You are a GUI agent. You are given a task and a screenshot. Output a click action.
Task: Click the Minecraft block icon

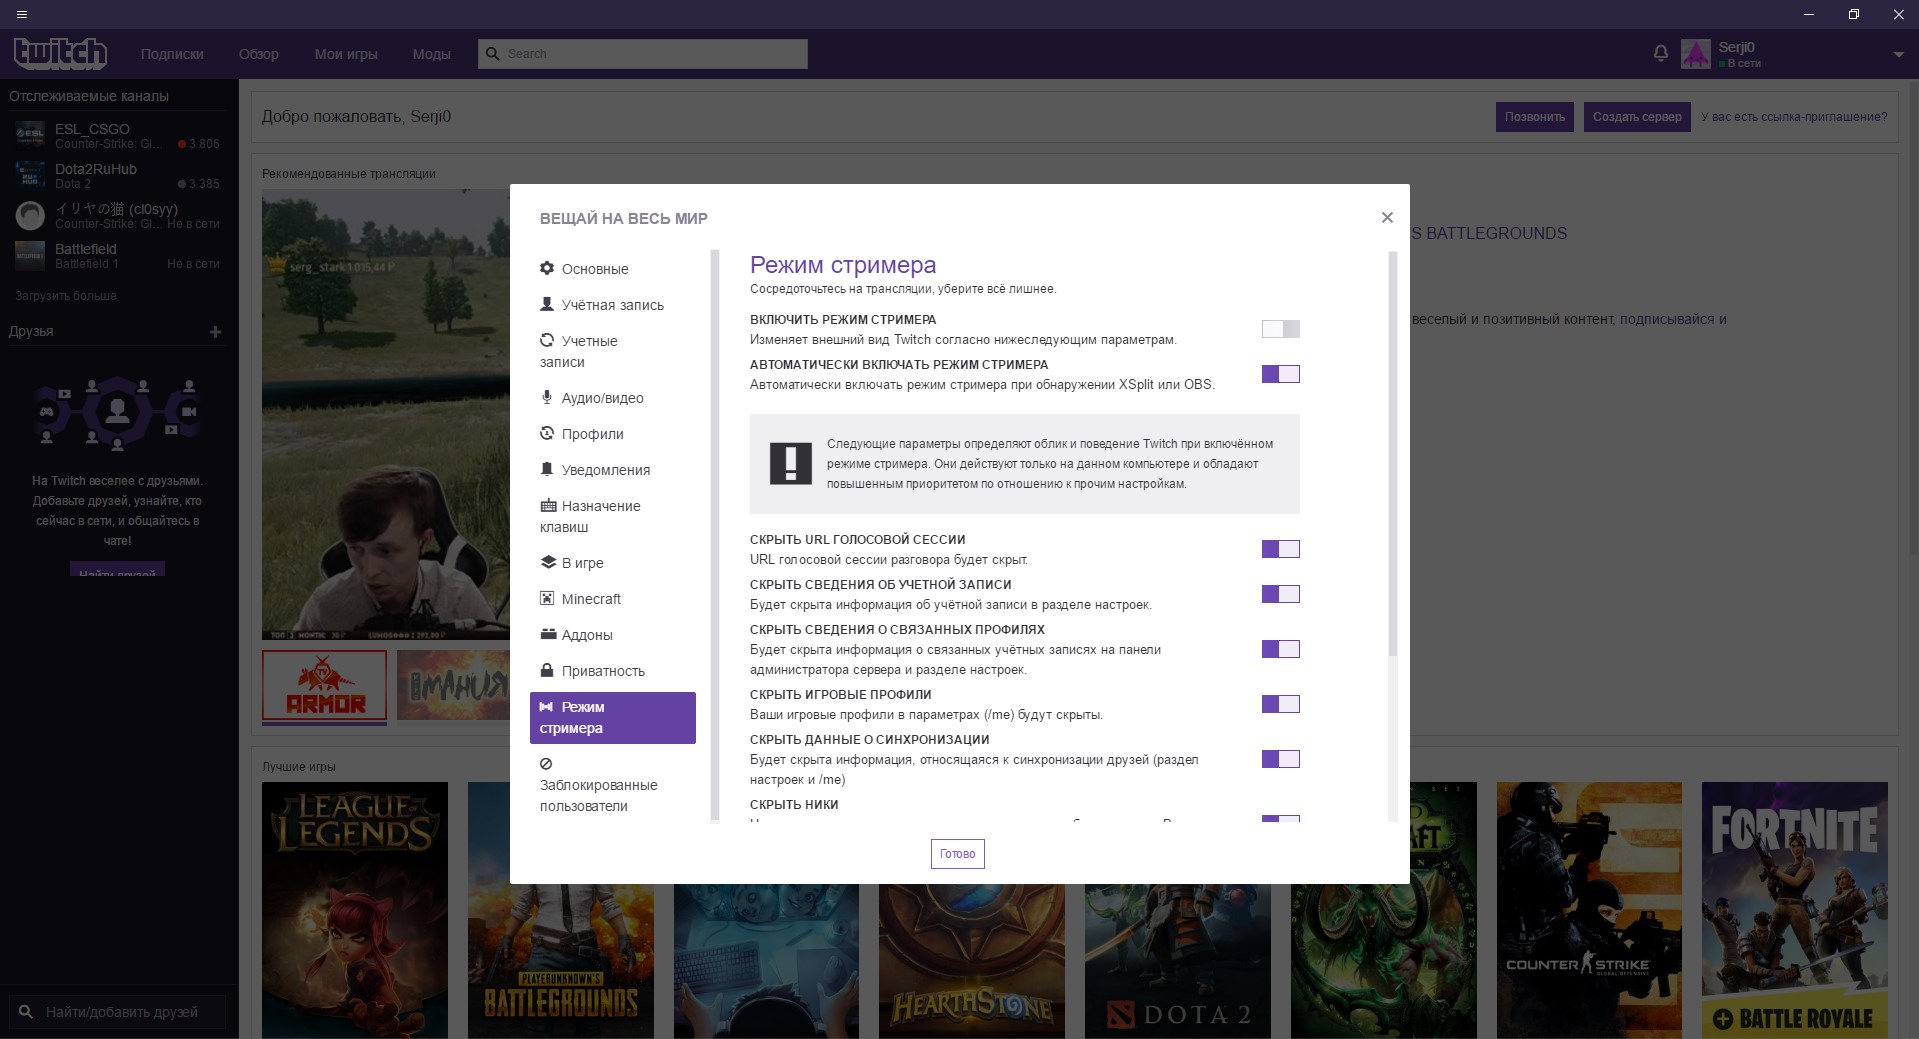click(x=547, y=598)
